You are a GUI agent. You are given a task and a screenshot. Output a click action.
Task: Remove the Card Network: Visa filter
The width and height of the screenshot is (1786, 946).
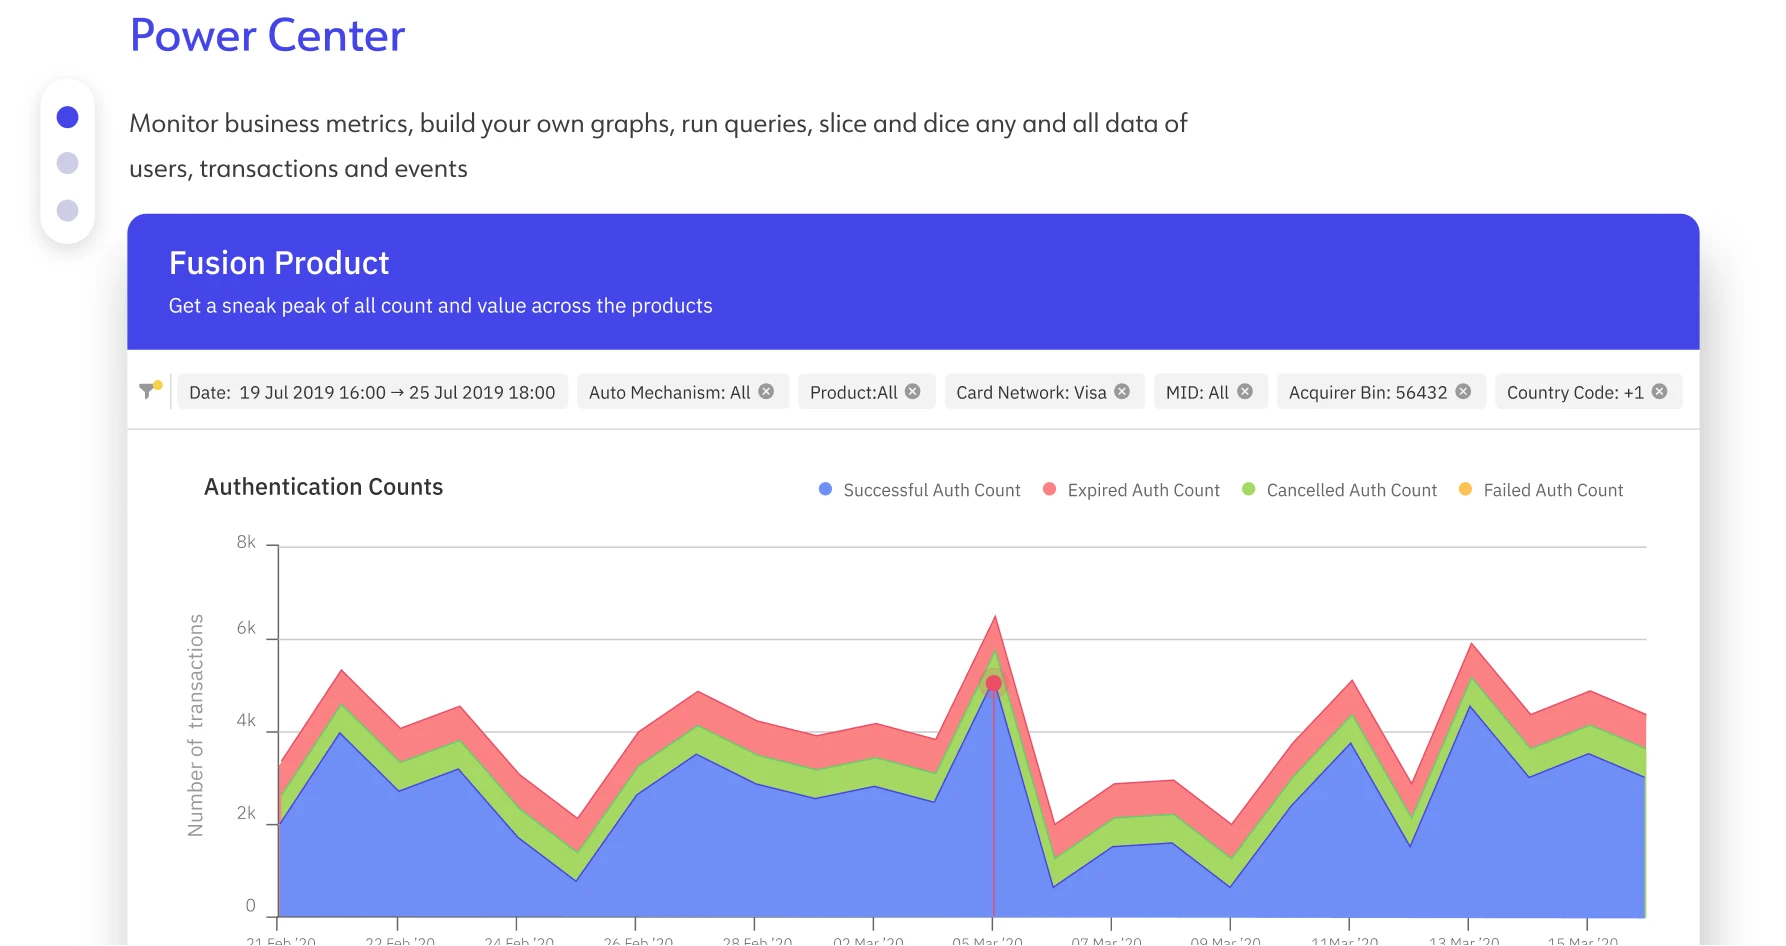coord(1122,391)
